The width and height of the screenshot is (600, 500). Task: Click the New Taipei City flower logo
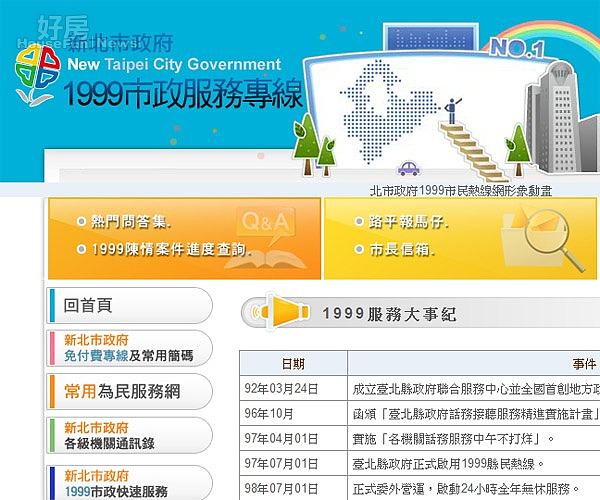pyautogui.click(x=36, y=73)
